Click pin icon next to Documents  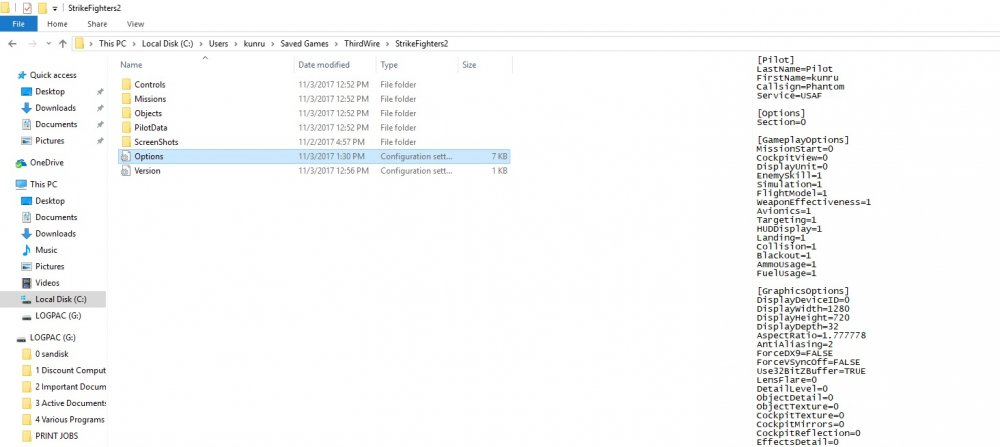pos(99,124)
